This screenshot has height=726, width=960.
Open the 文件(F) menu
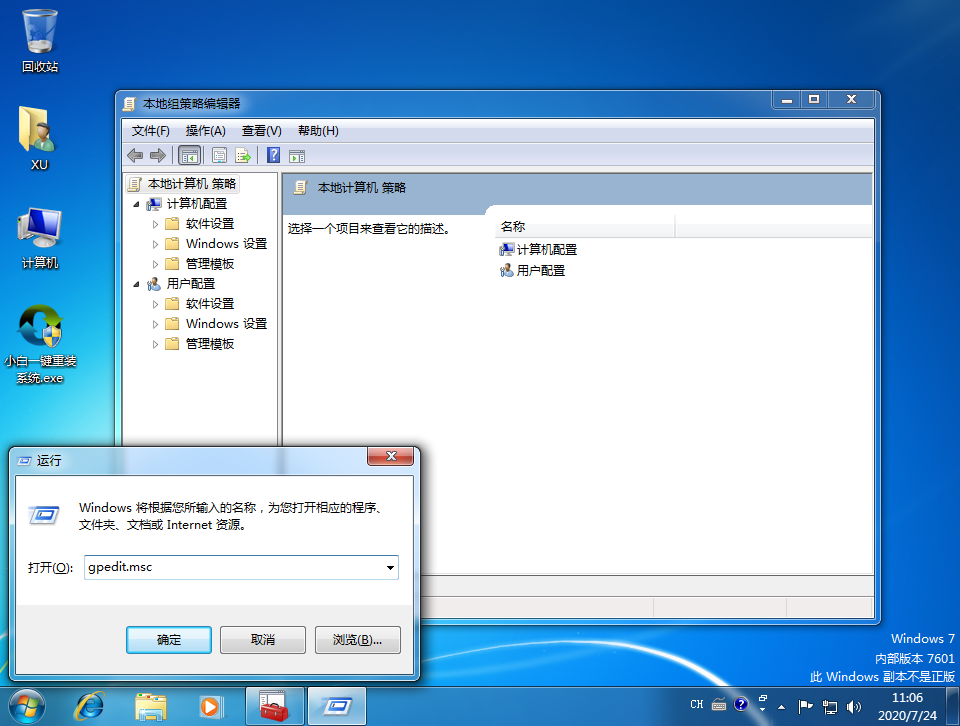click(x=151, y=131)
